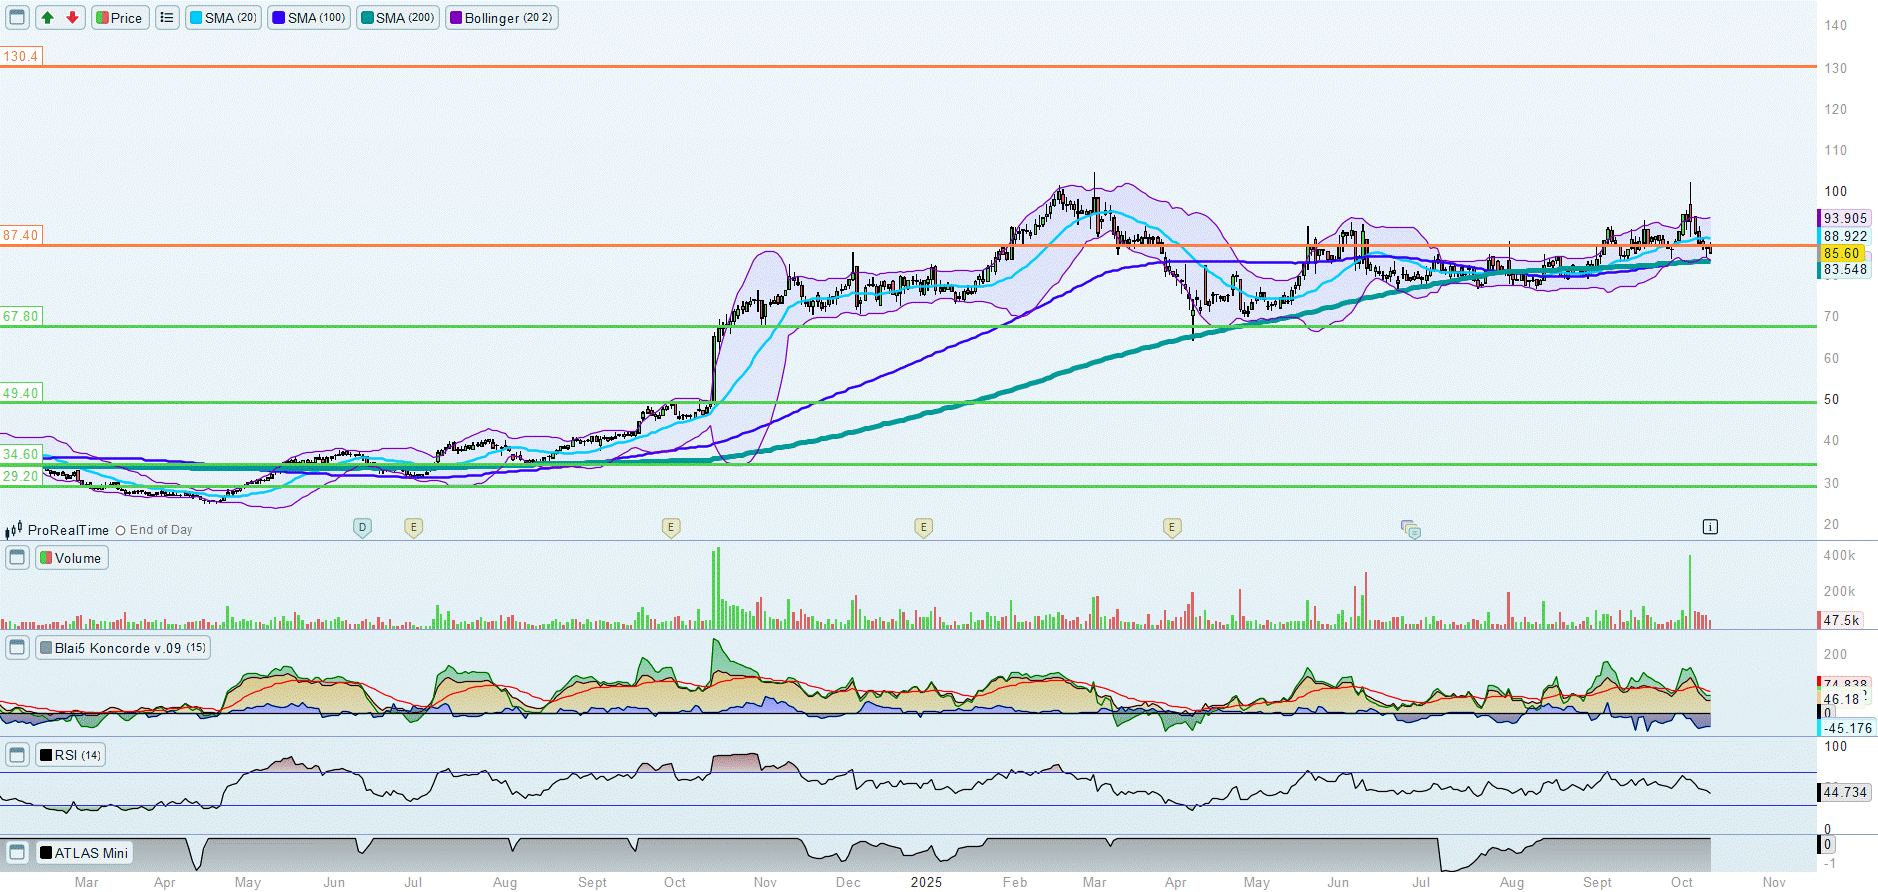Click the End of Day radio indicator

pos(121,531)
